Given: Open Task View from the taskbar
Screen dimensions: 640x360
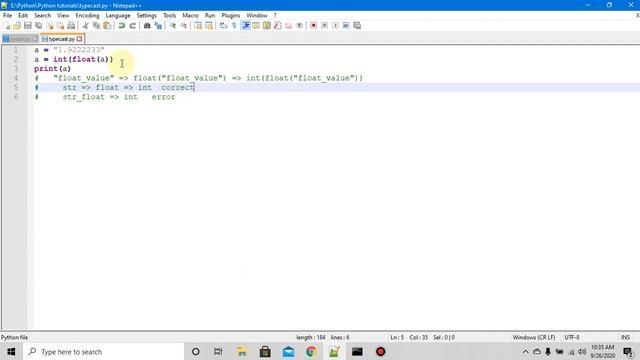Looking at the screenshot, I should coord(218,352).
